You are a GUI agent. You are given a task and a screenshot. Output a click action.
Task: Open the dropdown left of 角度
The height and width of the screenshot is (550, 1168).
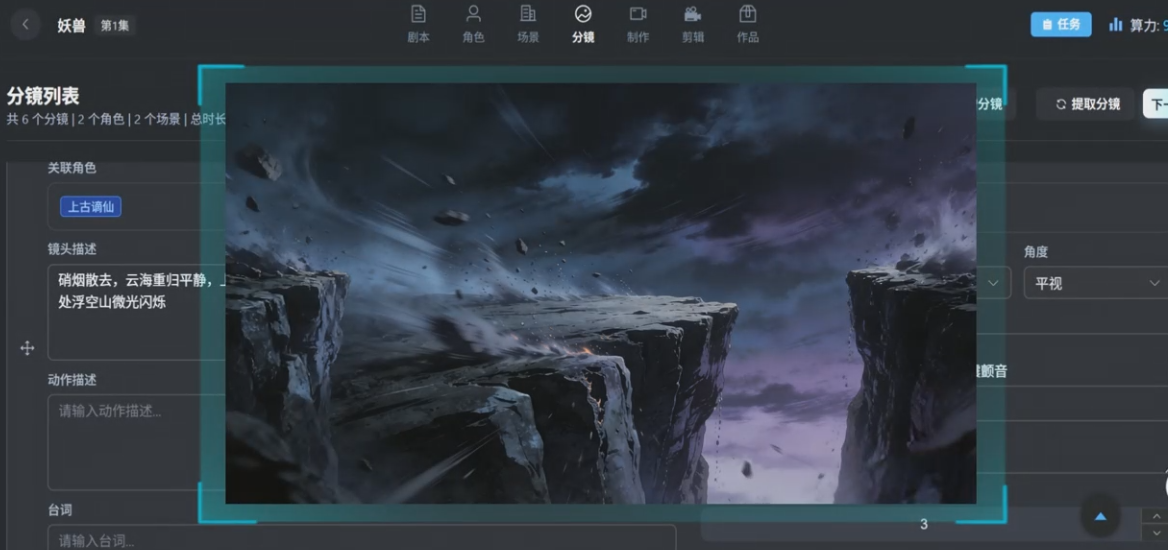[992, 283]
